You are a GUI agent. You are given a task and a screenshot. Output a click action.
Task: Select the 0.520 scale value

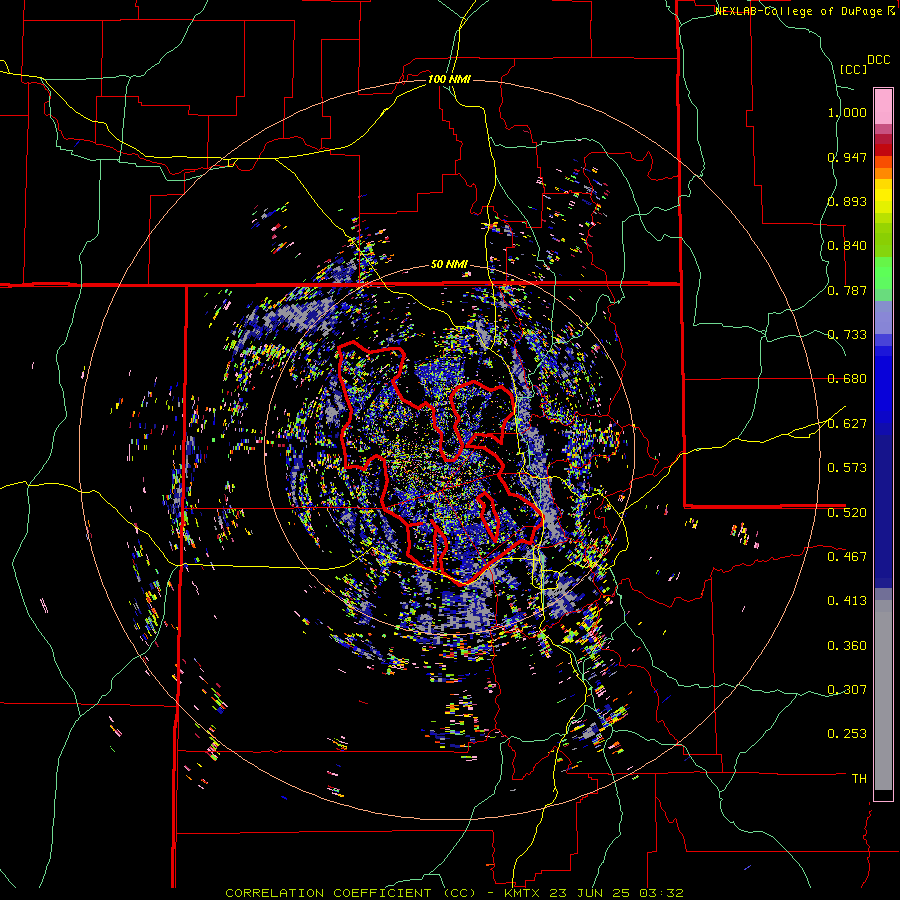(847, 513)
